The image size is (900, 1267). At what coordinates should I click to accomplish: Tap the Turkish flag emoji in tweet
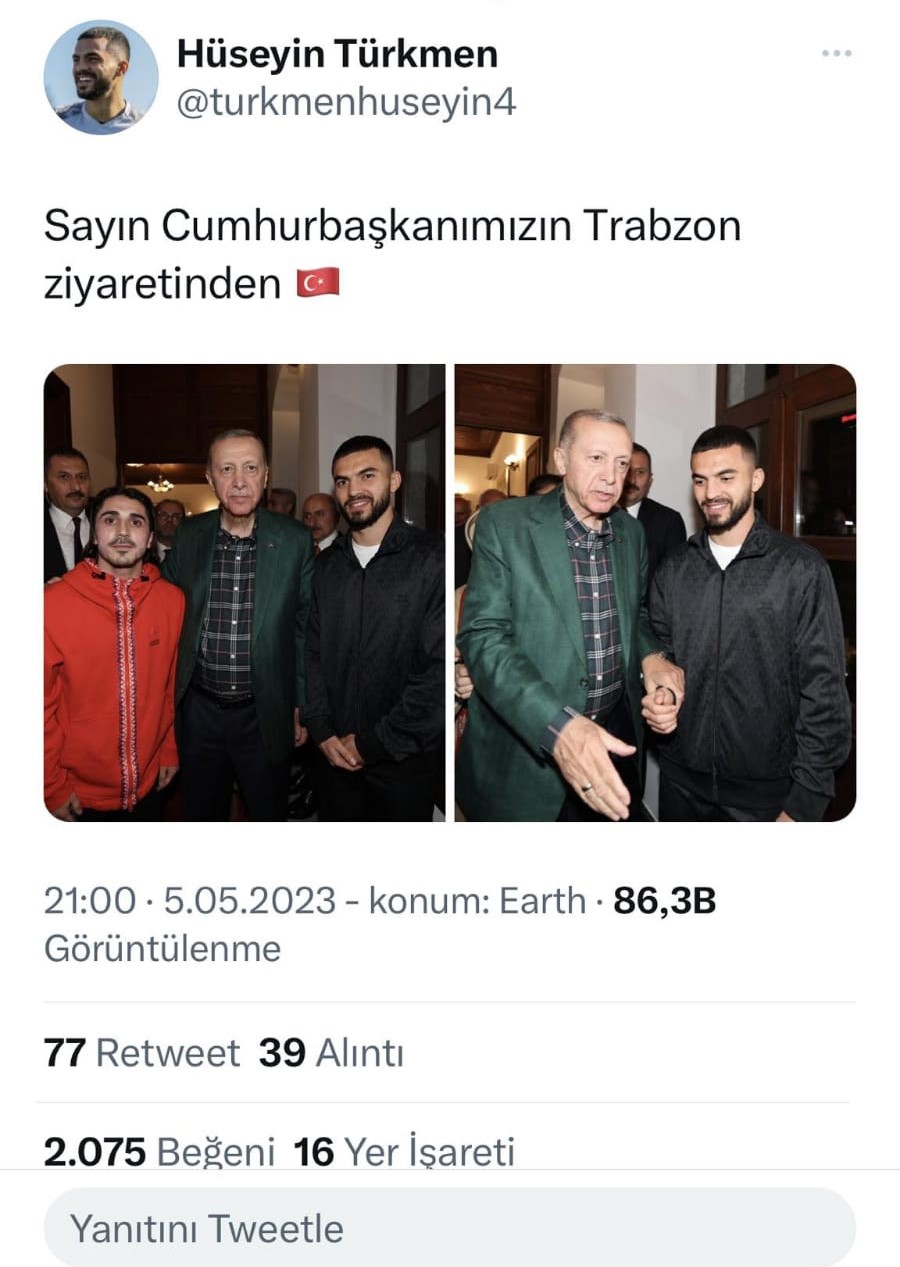point(318,284)
